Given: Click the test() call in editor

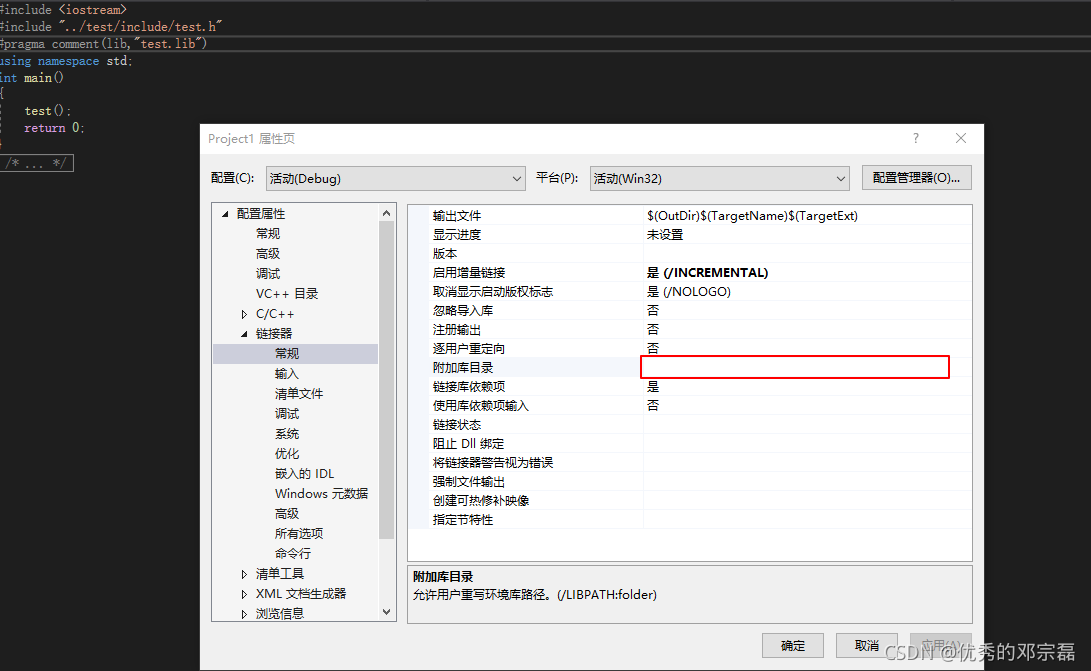Looking at the screenshot, I should 47,111.
